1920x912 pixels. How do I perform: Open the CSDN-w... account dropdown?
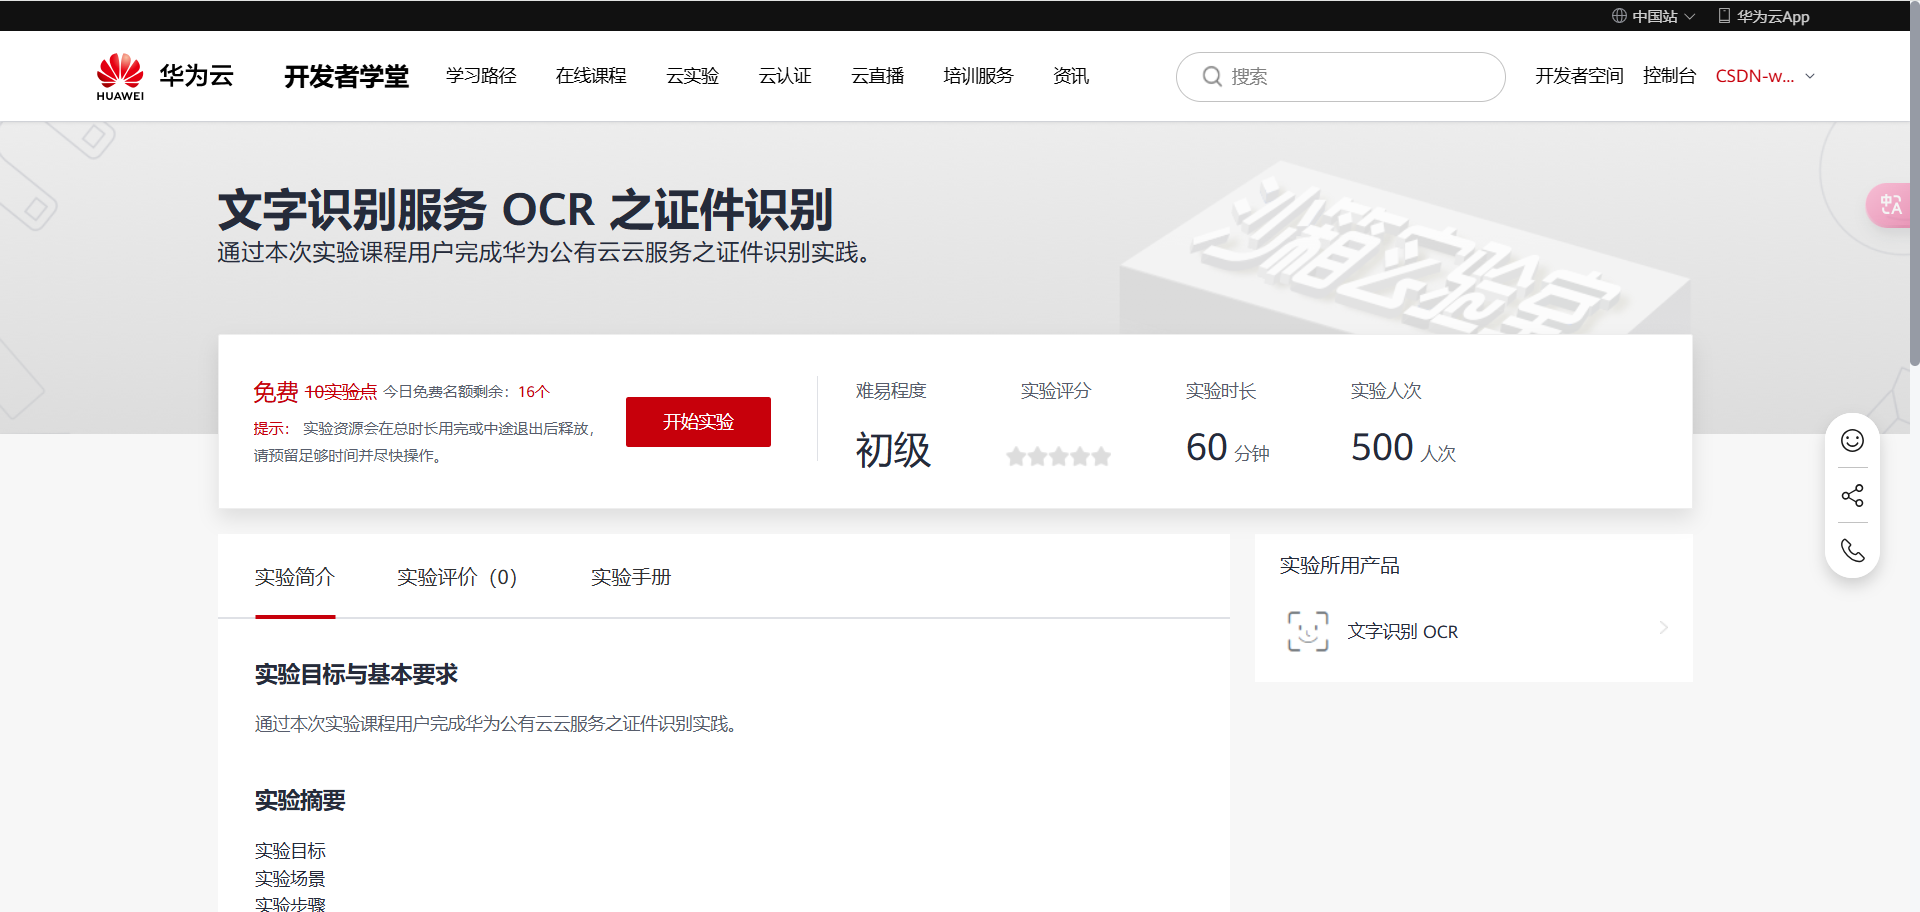[x=1765, y=76]
